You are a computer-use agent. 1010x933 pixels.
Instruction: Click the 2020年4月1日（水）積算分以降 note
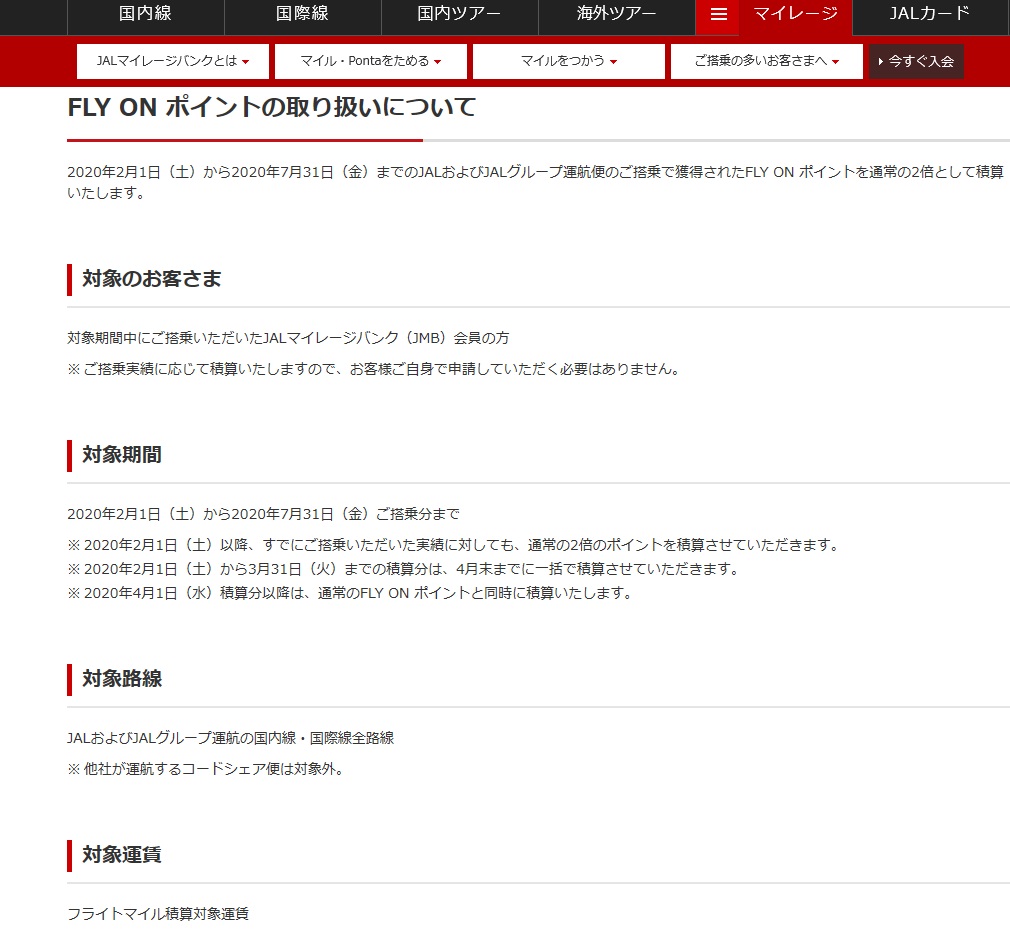click(x=351, y=593)
